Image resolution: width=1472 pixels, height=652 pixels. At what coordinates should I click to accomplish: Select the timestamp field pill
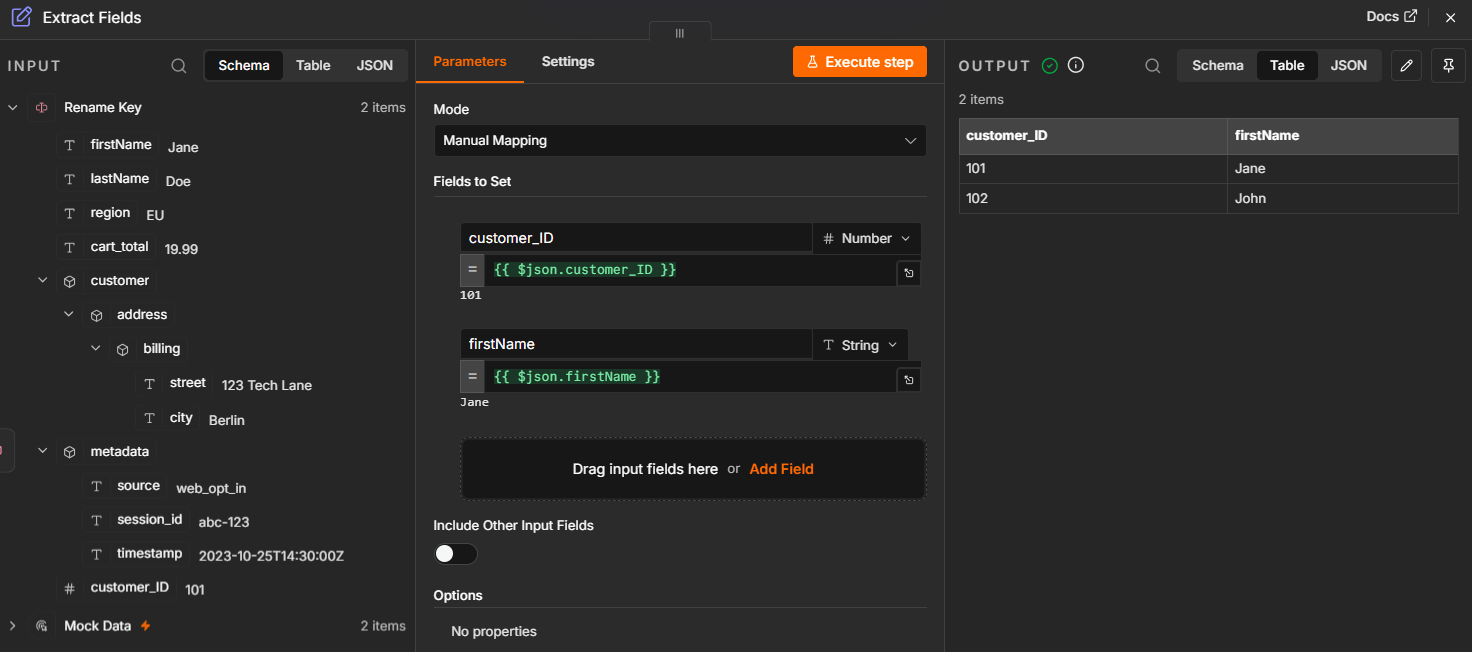[x=150, y=554]
